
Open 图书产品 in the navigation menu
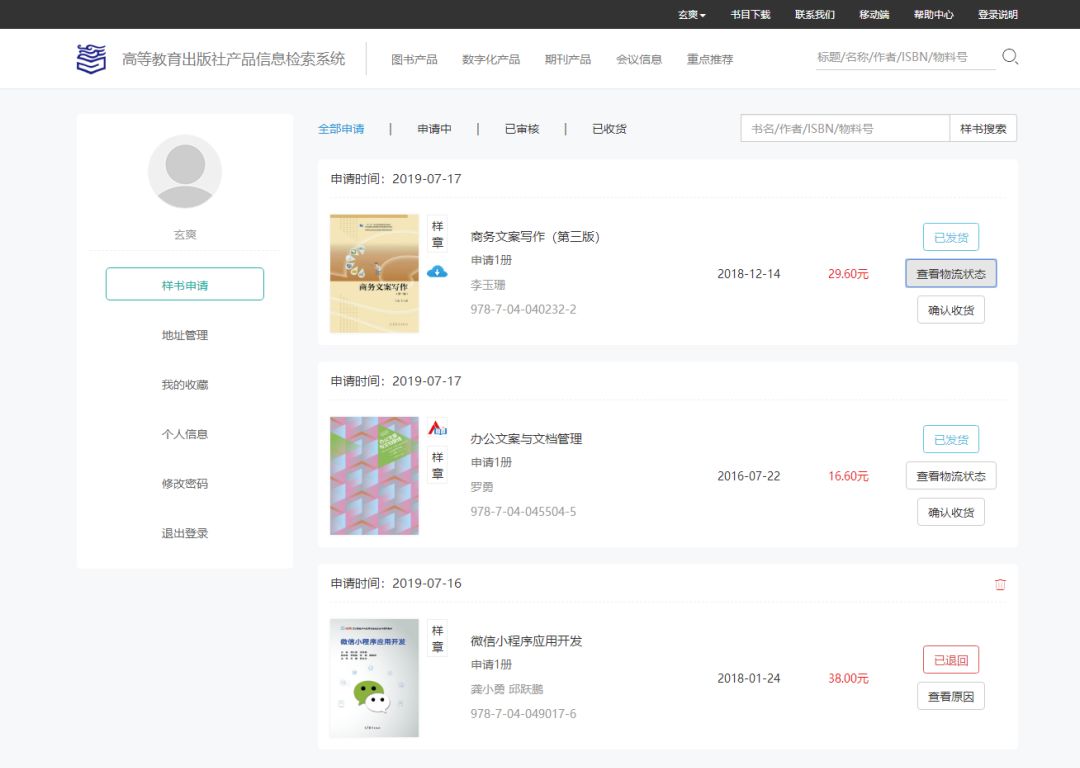point(414,59)
